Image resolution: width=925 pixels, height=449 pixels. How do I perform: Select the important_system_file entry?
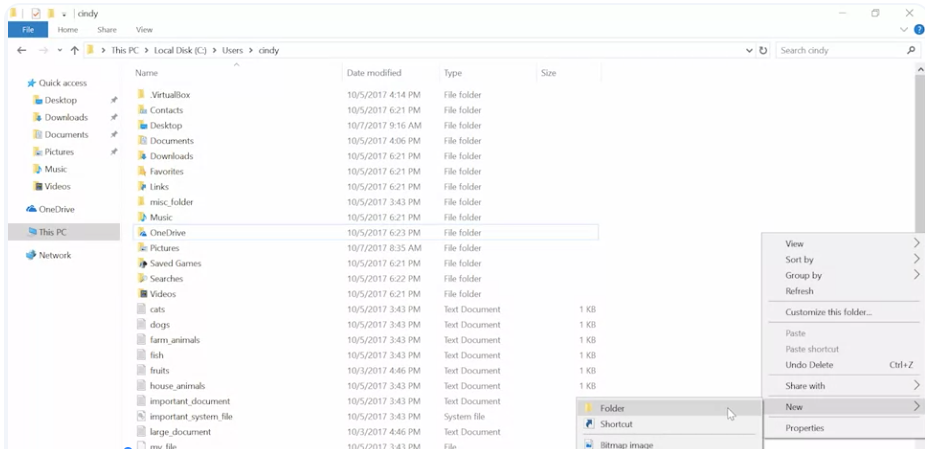pyautogui.click(x=191, y=417)
